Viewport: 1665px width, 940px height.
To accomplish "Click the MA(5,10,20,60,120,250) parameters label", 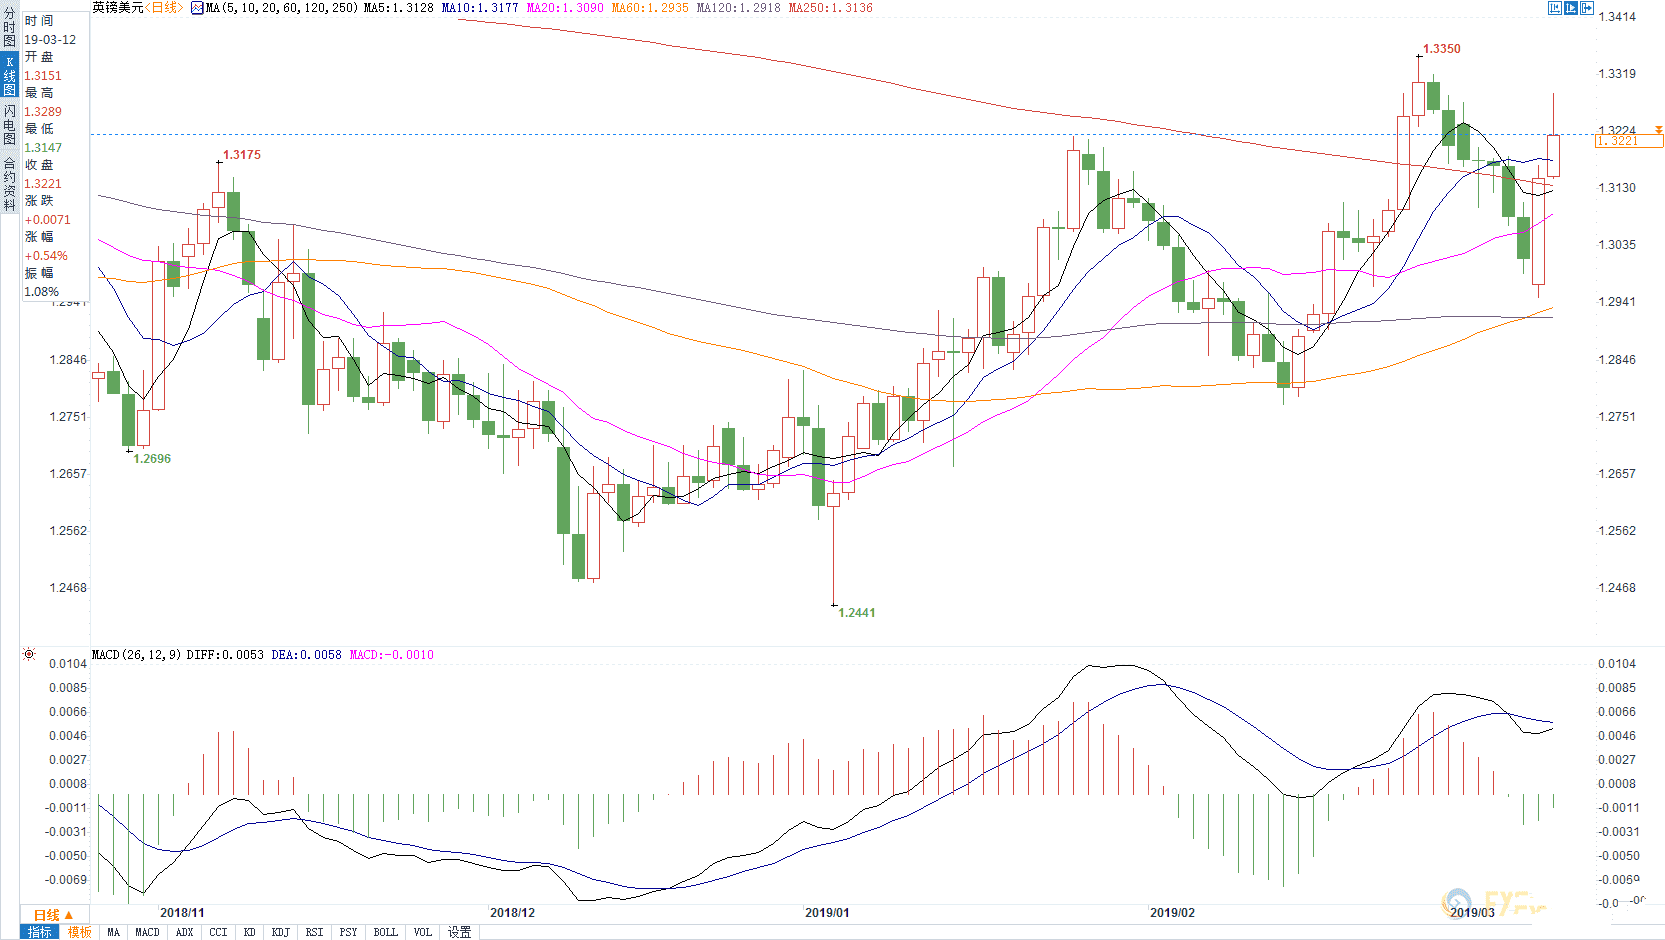I will 281,8.
